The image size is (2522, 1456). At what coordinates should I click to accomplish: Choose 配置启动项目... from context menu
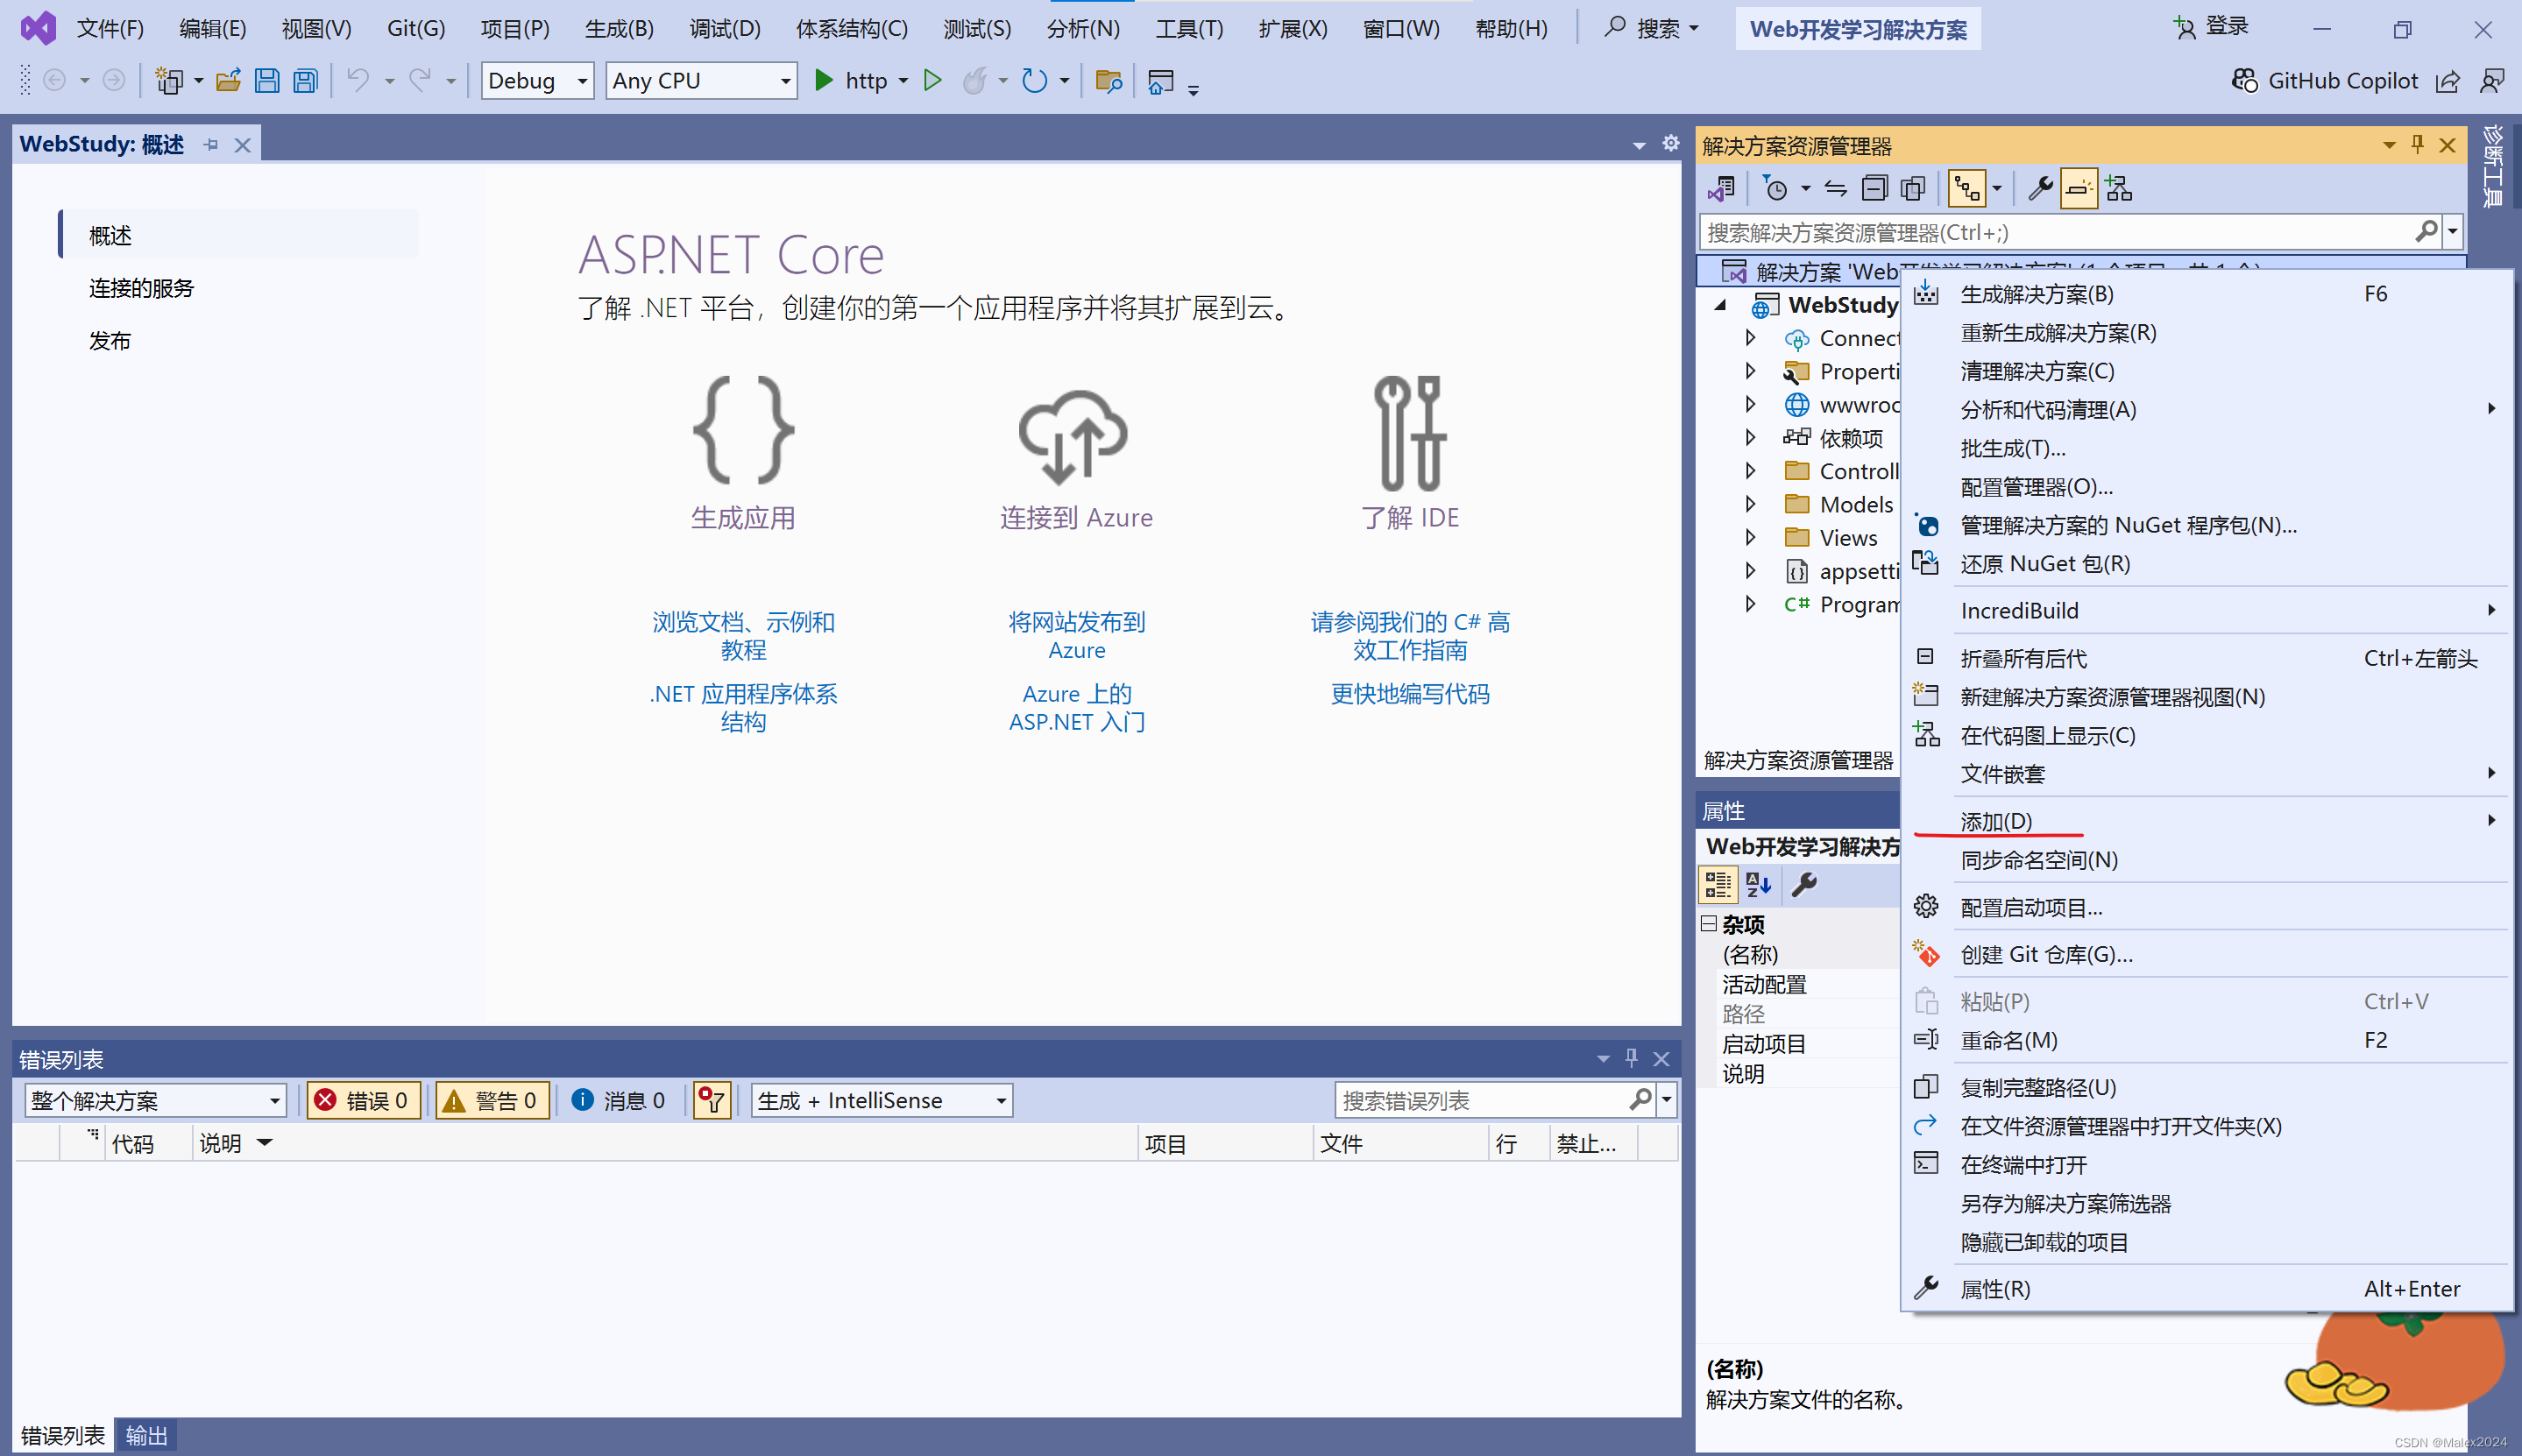coord(2207,907)
